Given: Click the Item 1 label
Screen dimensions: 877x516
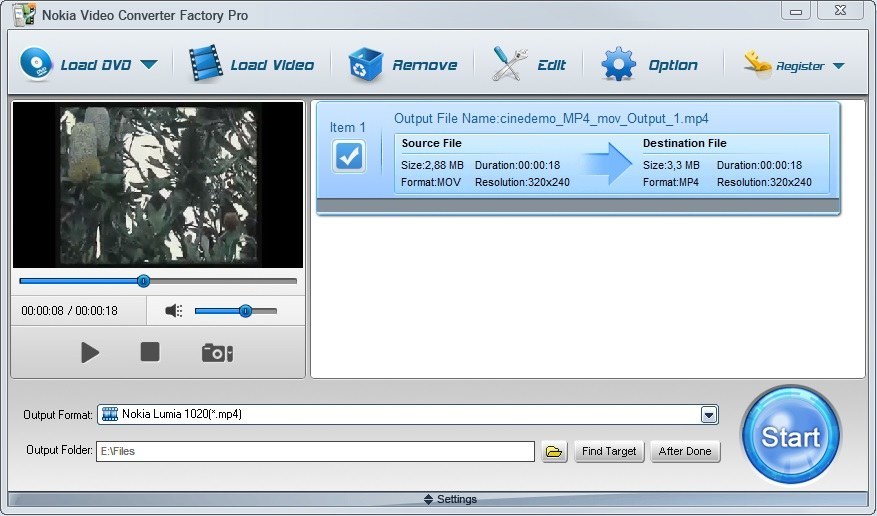Looking at the screenshot, I should coord(347,127).
